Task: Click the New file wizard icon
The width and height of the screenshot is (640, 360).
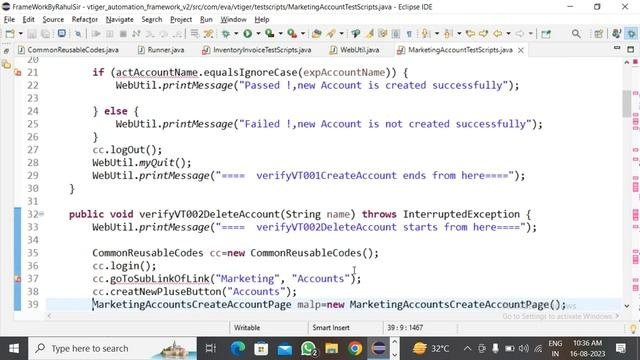Action: 10,34
